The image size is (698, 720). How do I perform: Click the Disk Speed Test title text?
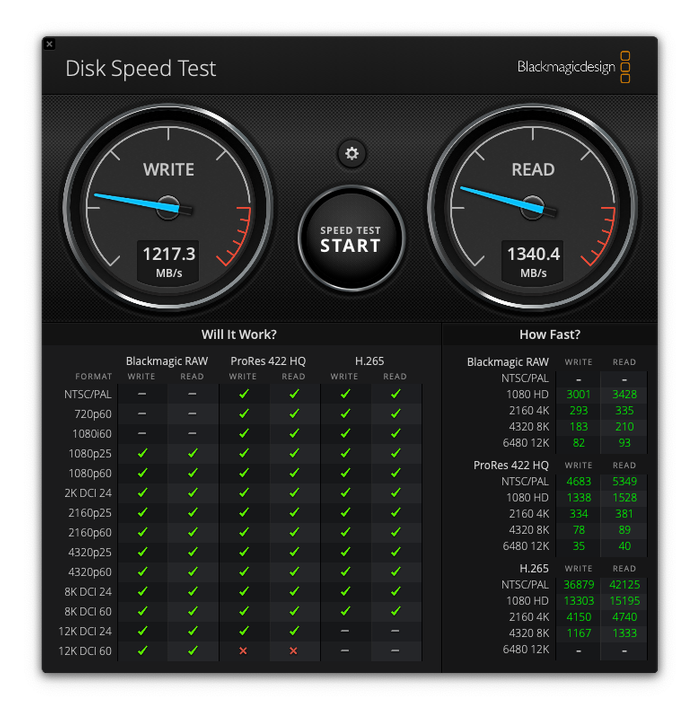pyautogui.click(x=141, y=68)
